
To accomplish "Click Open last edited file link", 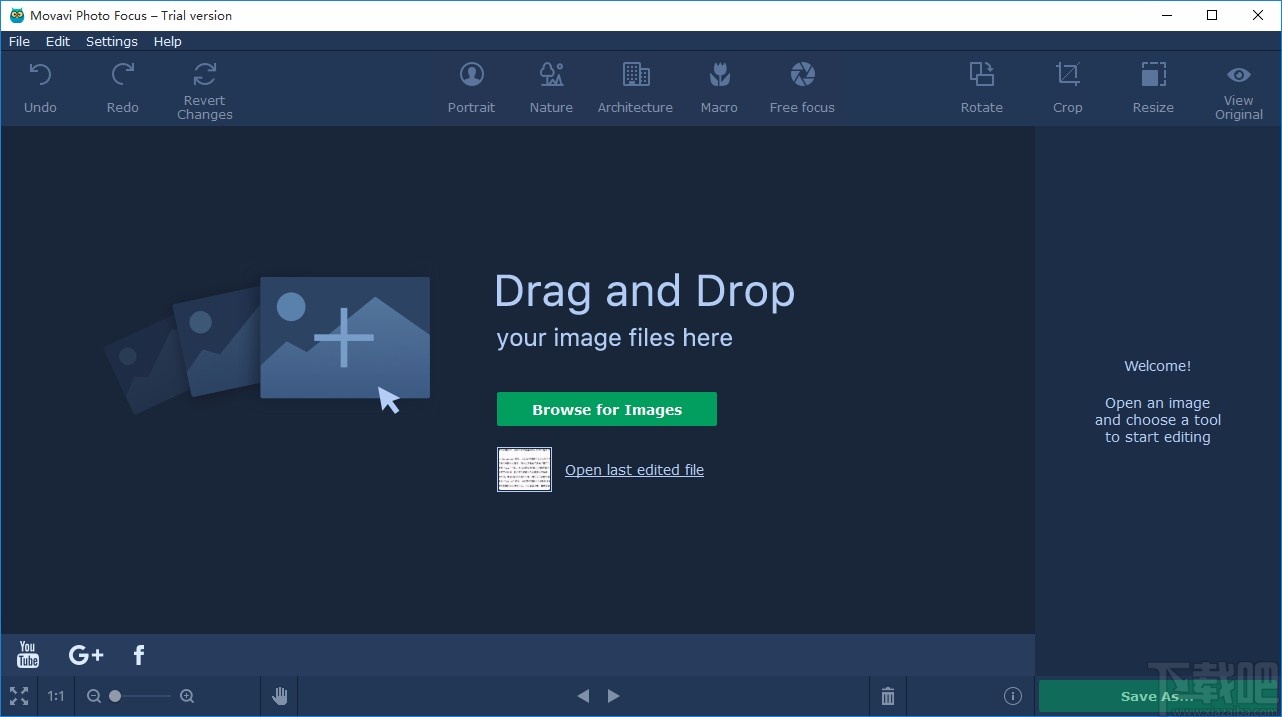I will [634, 470].
